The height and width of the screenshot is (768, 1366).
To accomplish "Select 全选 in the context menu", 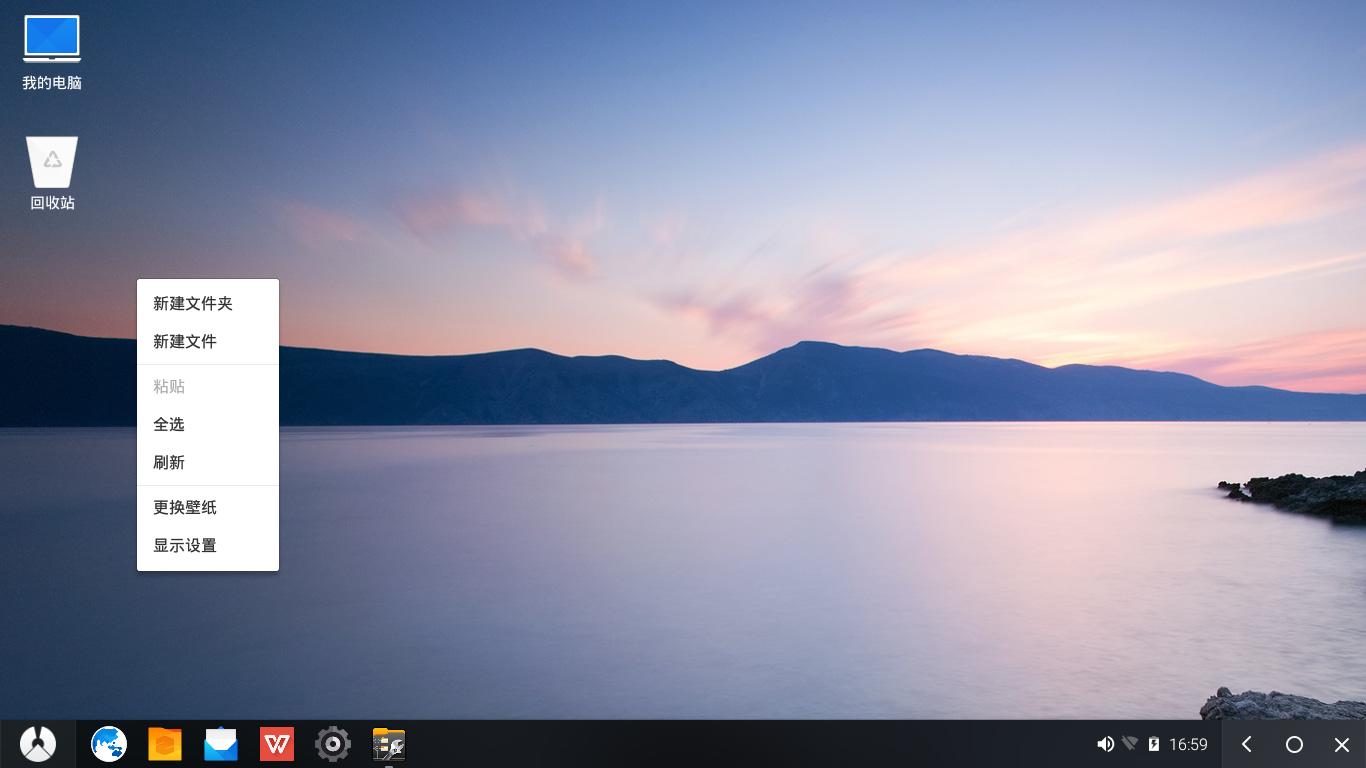I will (x=208, y=424).
